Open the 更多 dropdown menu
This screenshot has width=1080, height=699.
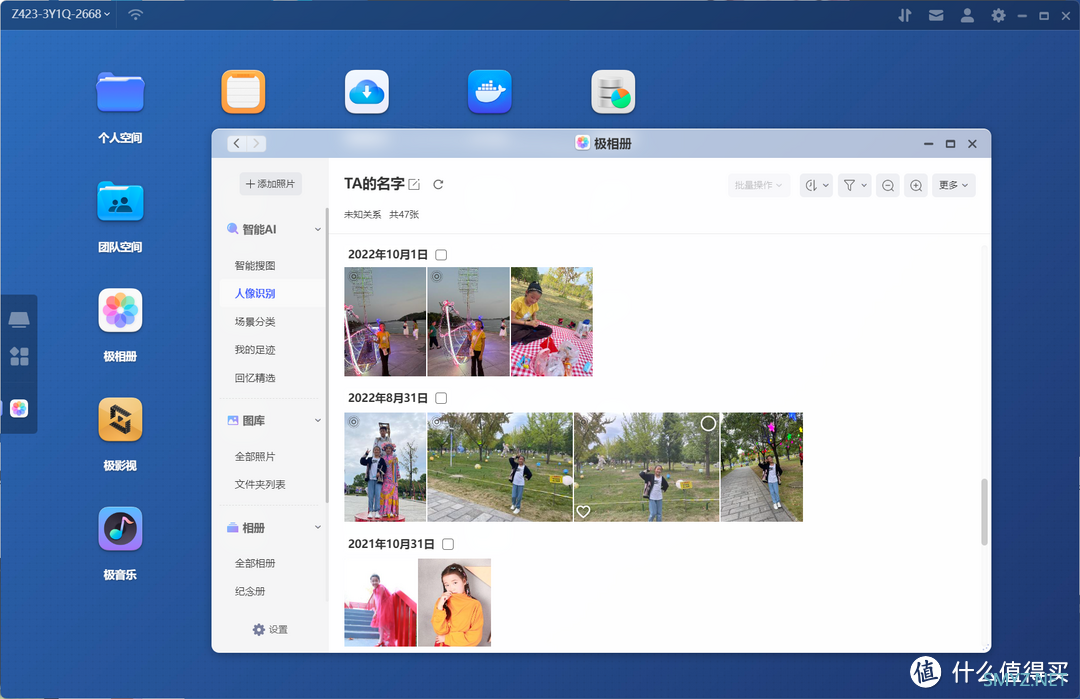953,185
